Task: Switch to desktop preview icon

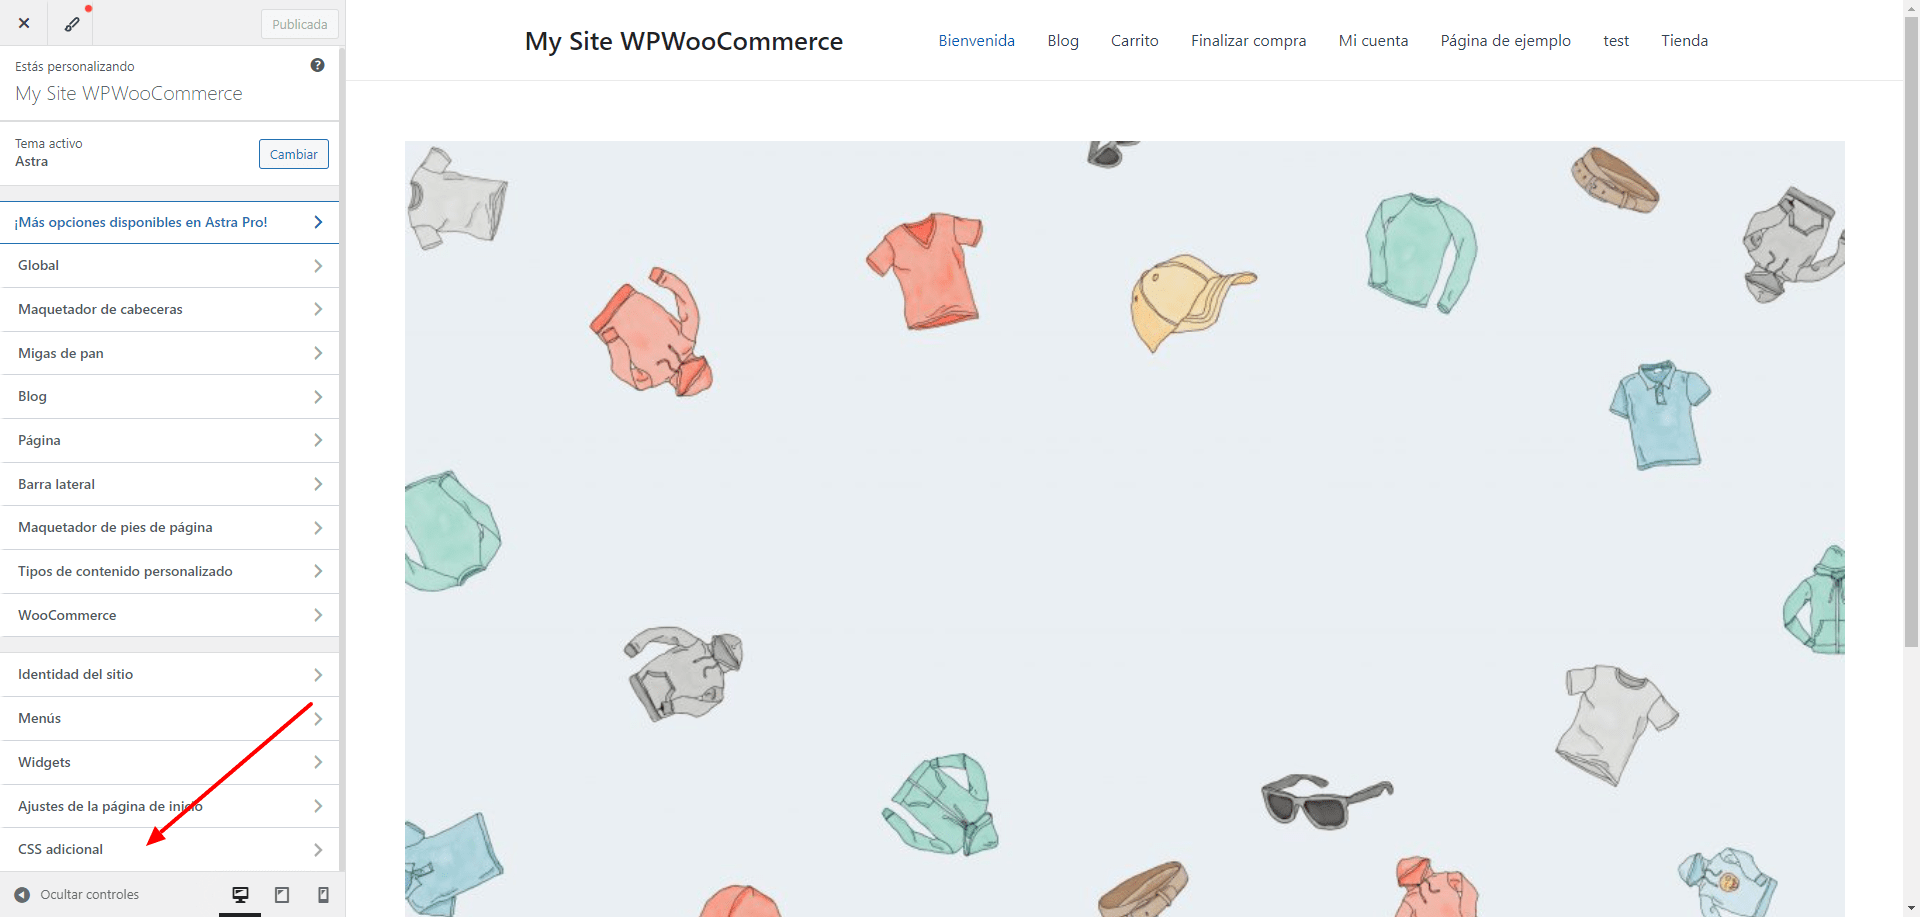Action: 240,895
